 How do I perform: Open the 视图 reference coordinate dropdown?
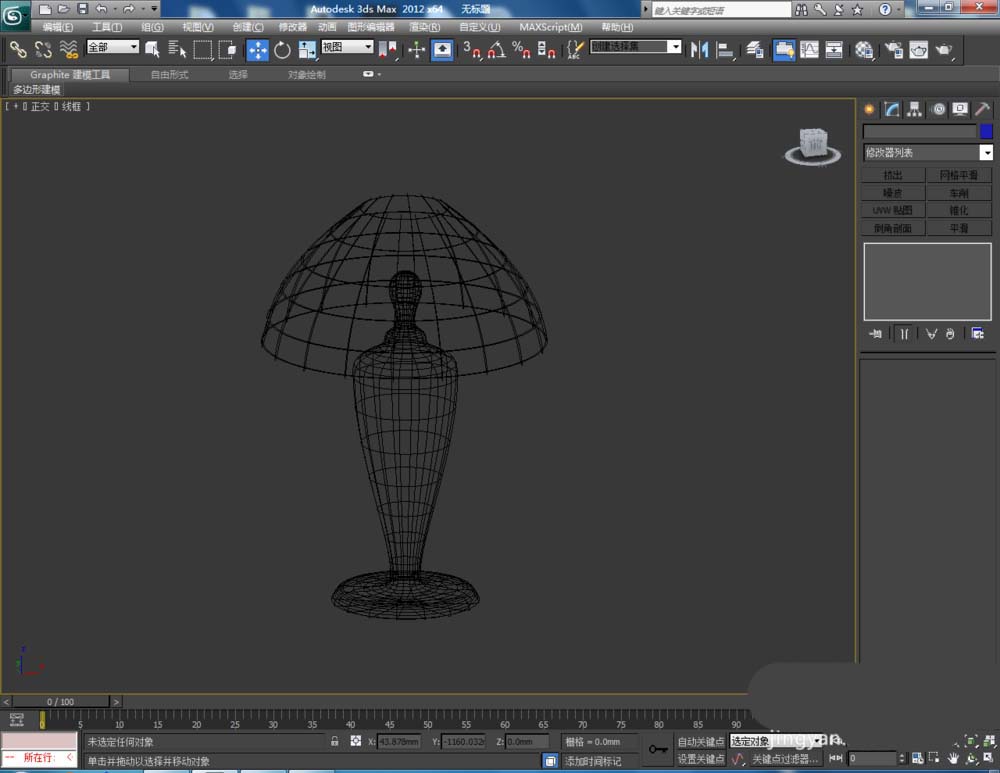(x=347, y=47)
